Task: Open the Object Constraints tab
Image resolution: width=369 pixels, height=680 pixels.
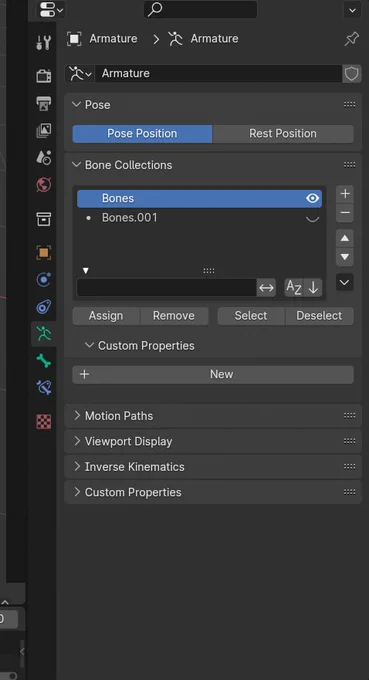Action: [x=44, y=307]
